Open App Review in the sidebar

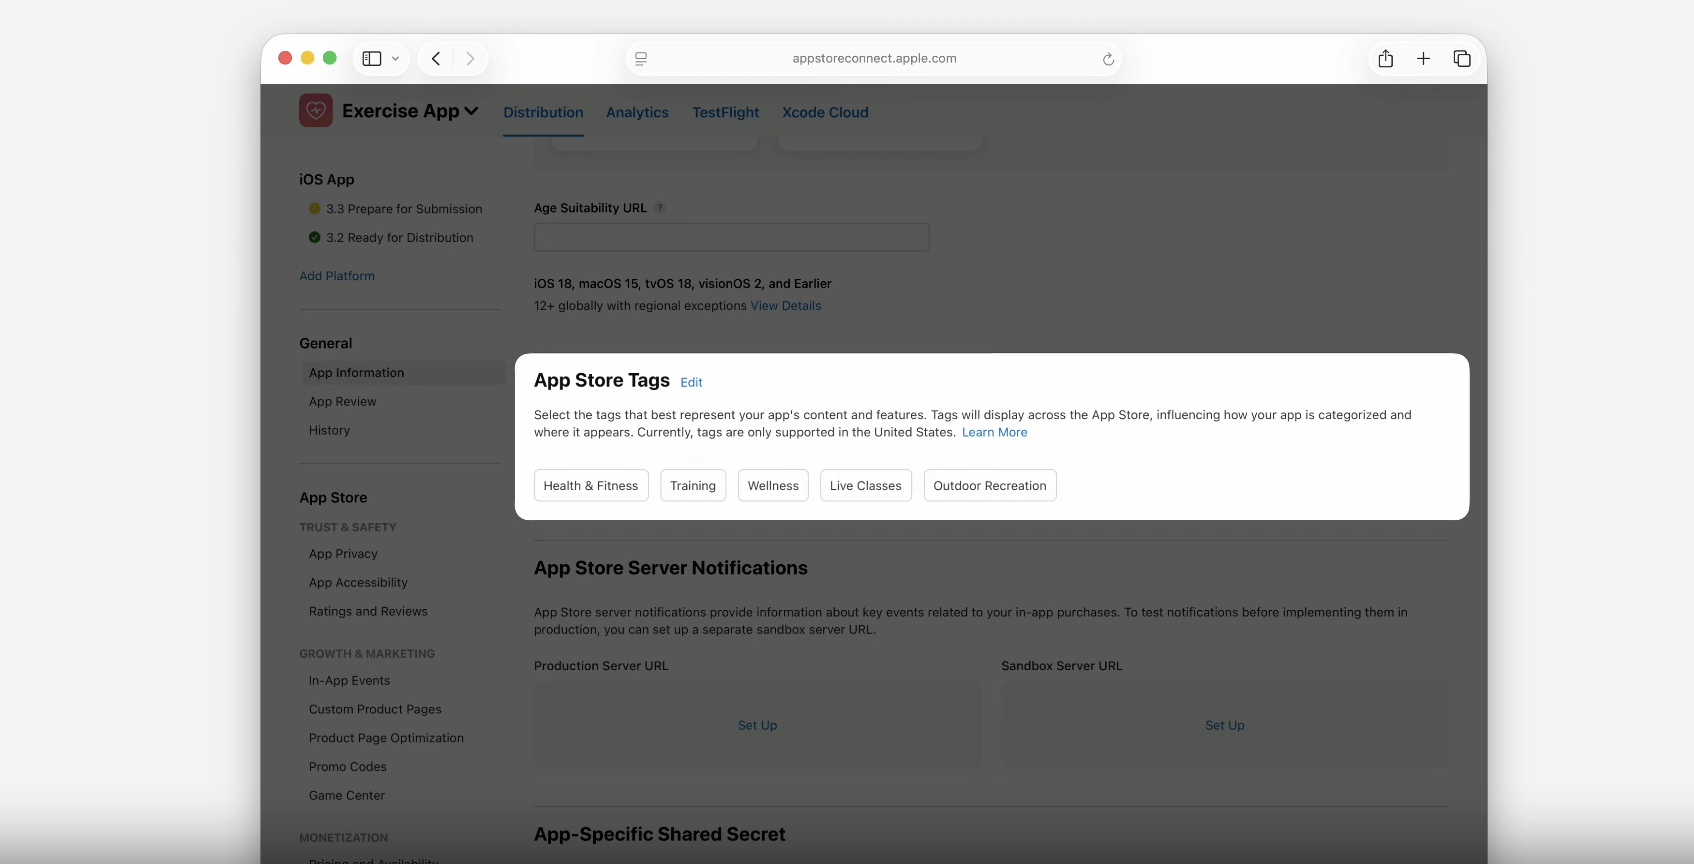pos(343,402)
